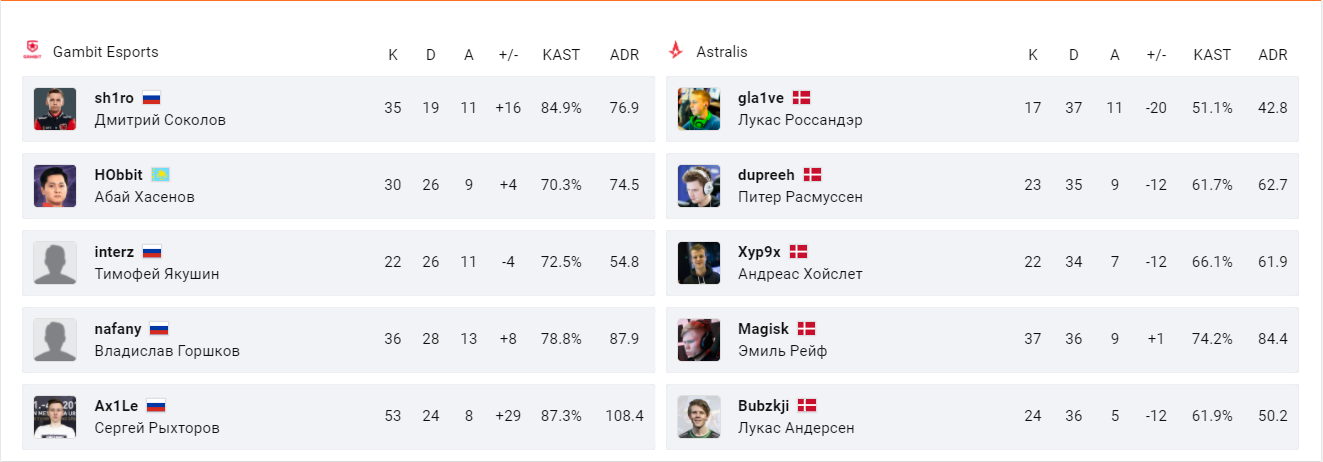This screenshot has height=462, width=1323.
Task: Click the placeholder avatar for interz
Action: coord(55,262)
